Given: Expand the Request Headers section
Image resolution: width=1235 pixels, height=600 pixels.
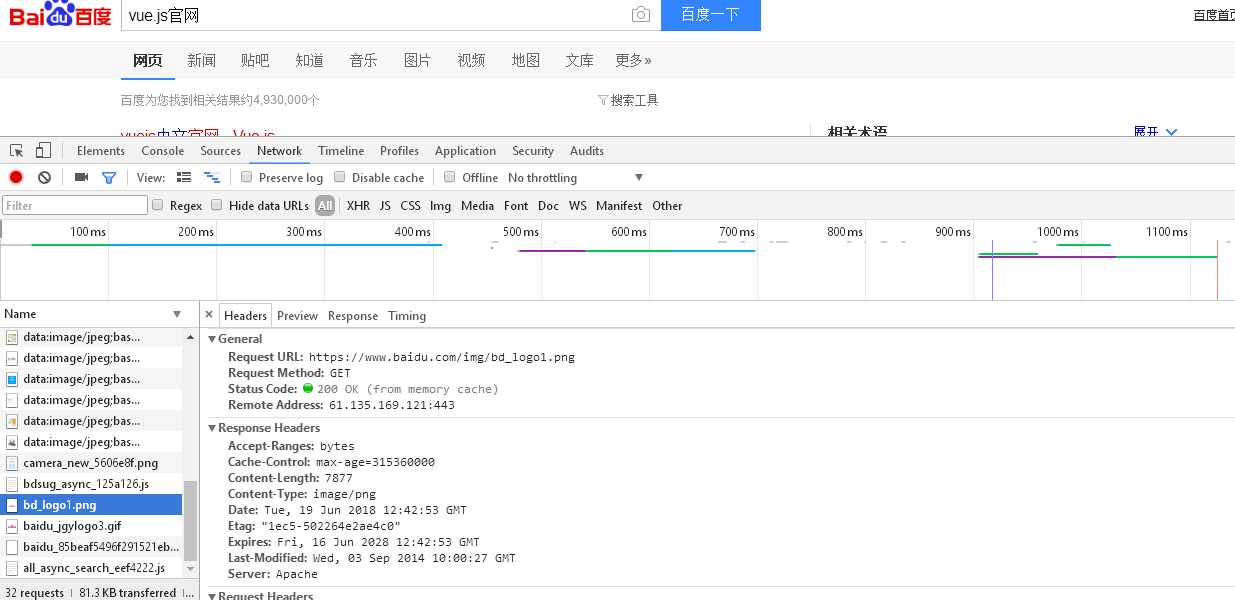Looking at the screenshot, I should point(212,596).
